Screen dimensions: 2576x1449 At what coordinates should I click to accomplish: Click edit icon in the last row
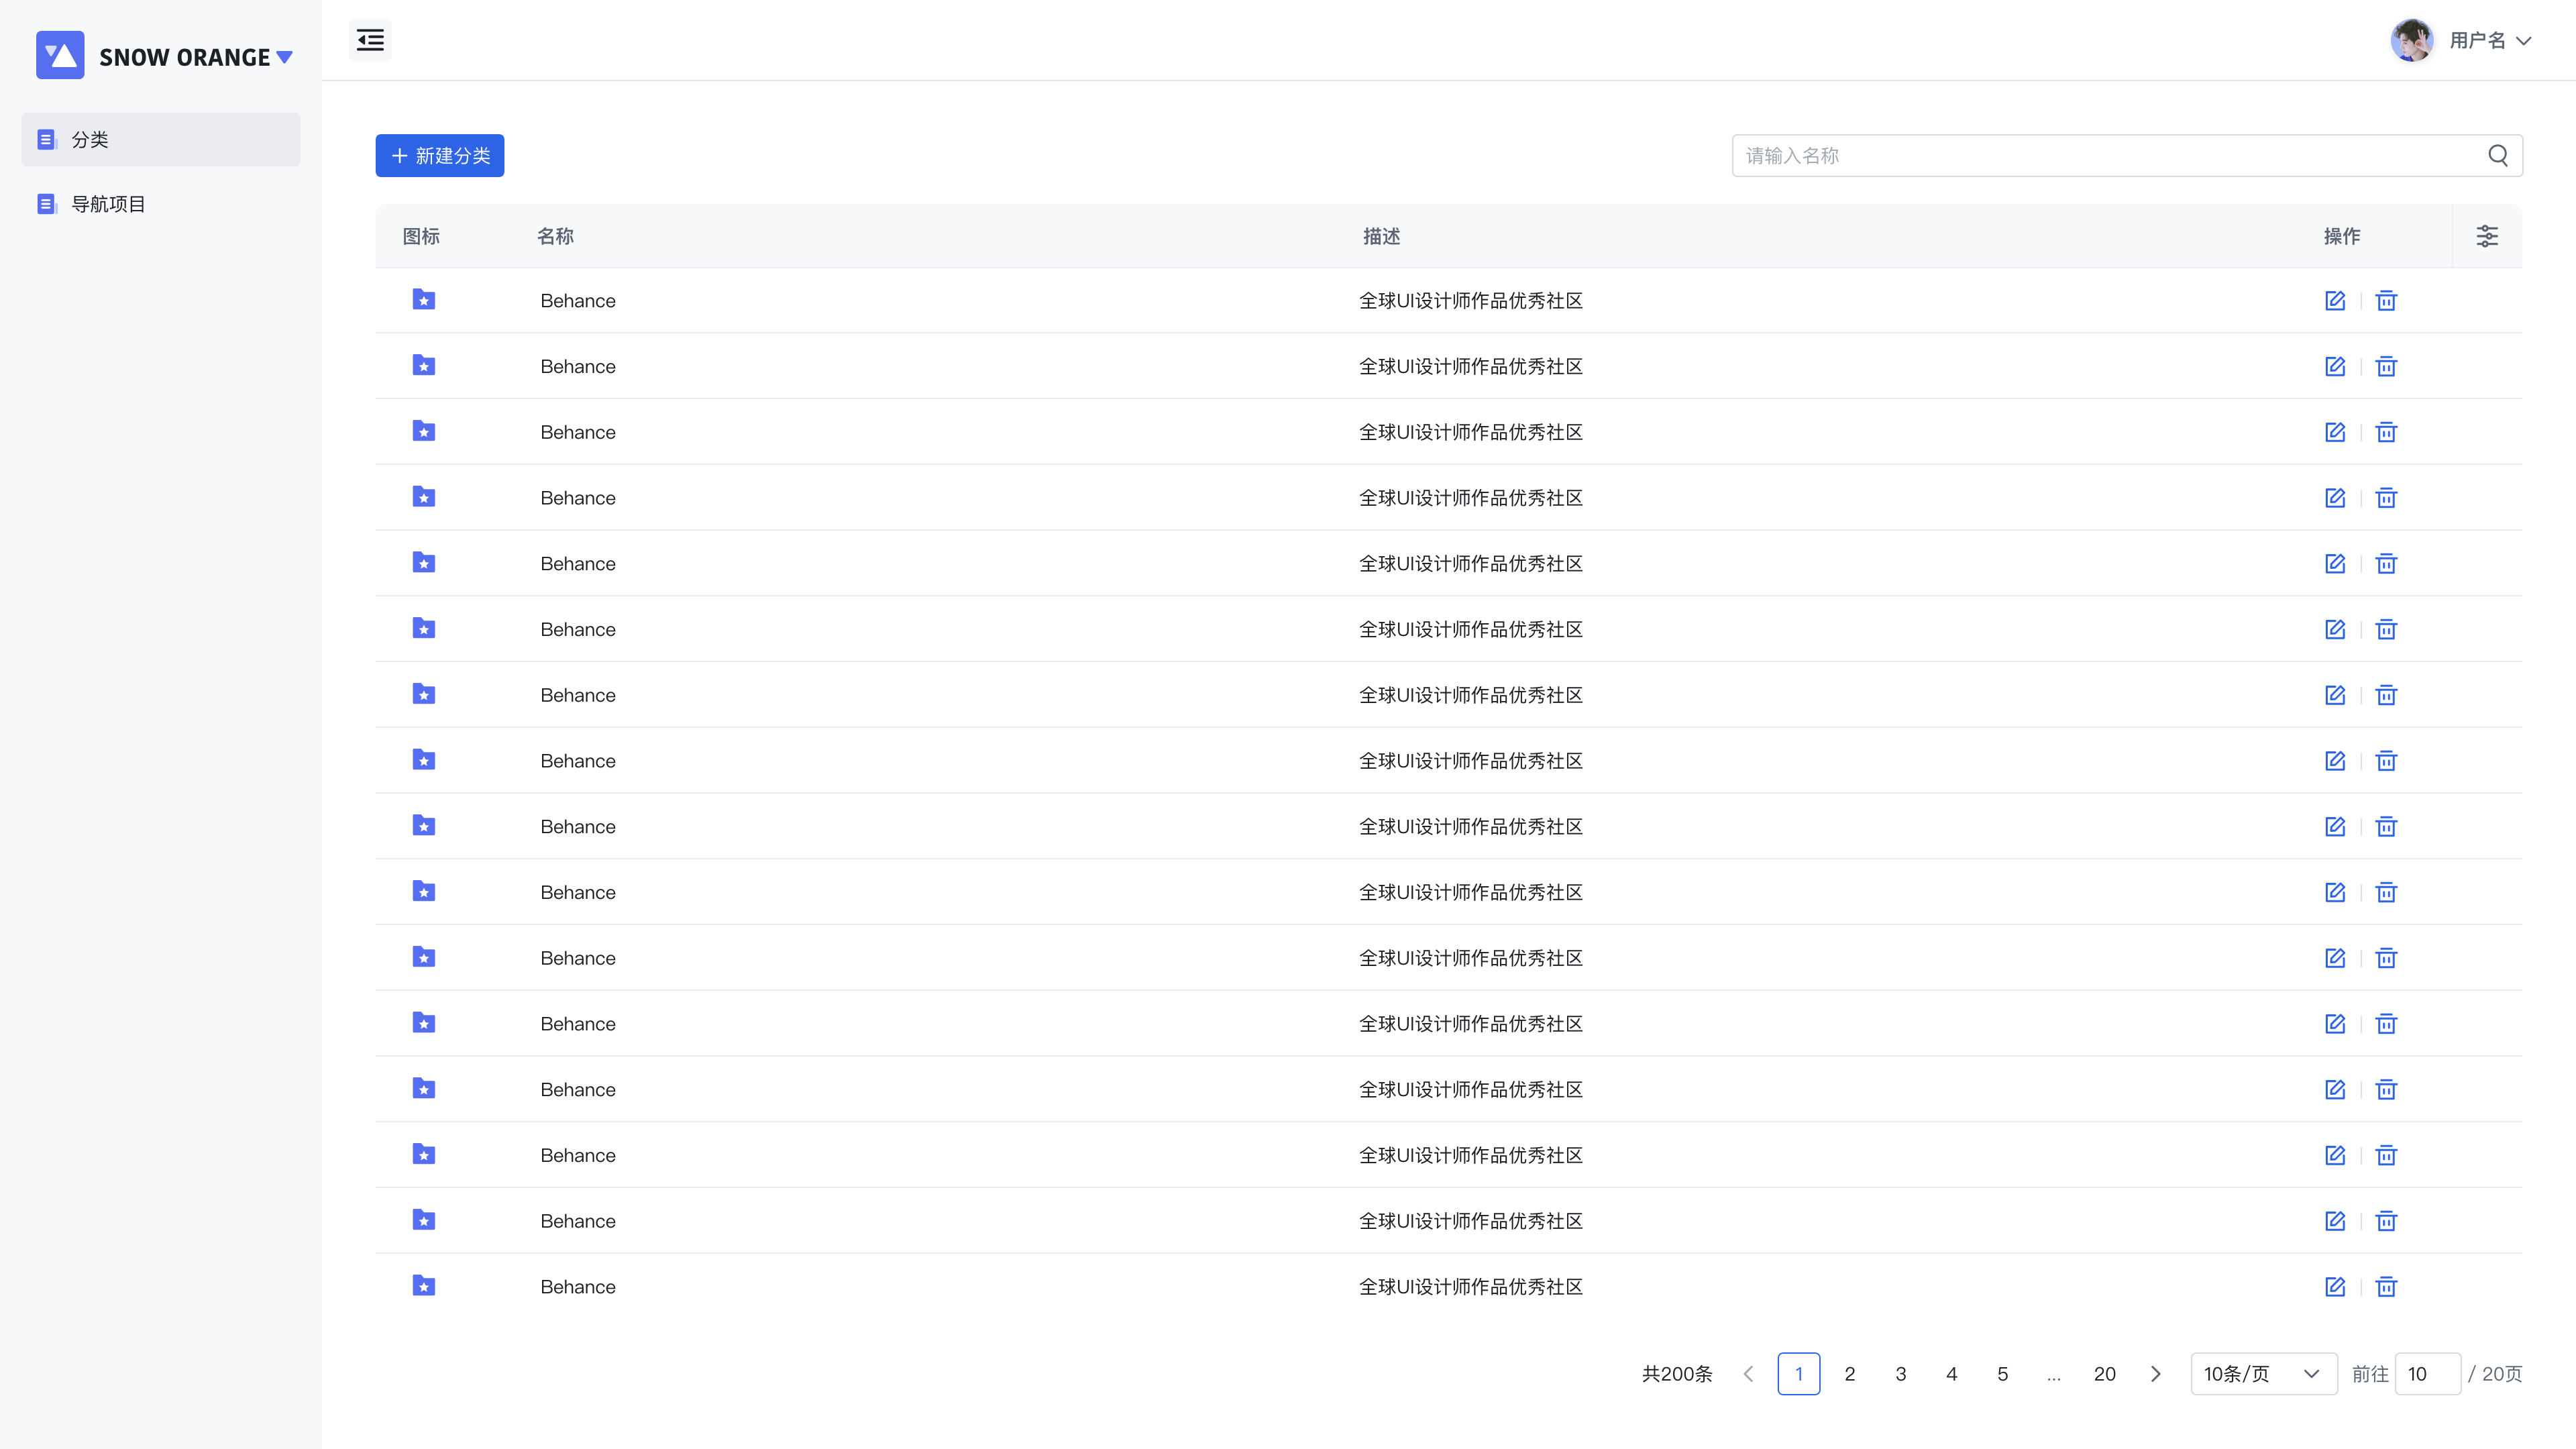click(x=2334, y=1287)
